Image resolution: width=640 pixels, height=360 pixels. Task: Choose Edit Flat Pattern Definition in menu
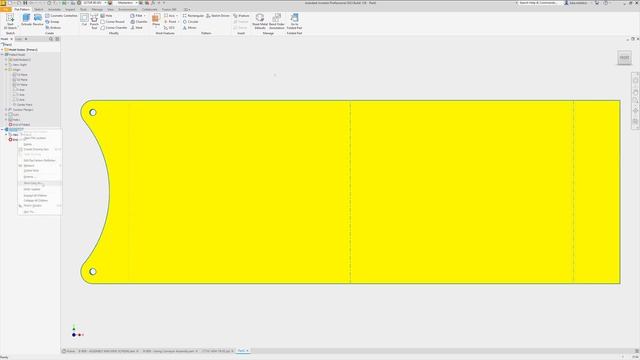[39, 160]
